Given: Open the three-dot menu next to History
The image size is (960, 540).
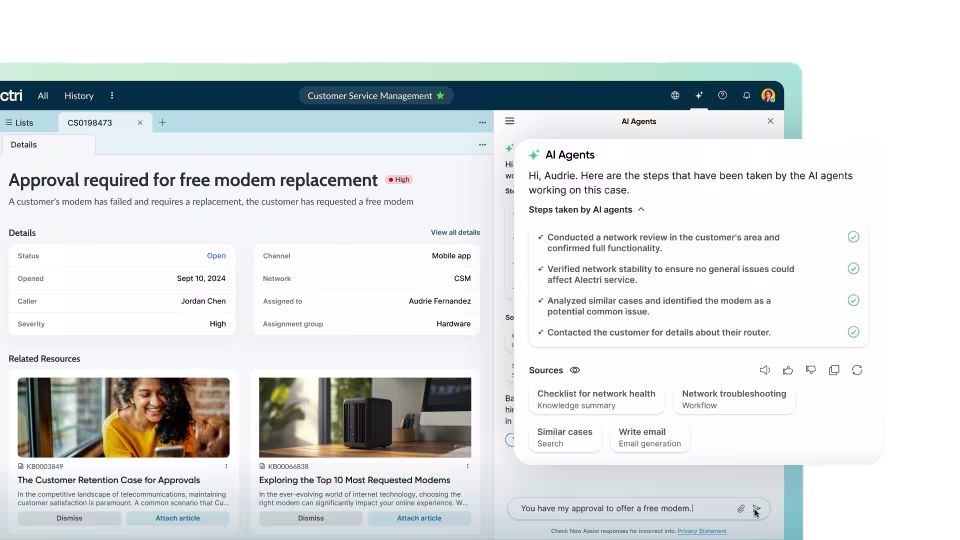Looking at the screenshot, I should point(112,96).
